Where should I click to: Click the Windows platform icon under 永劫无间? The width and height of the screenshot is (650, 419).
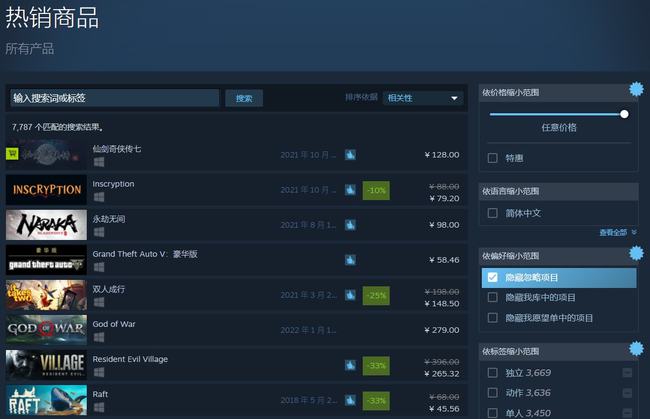point(99,232)
